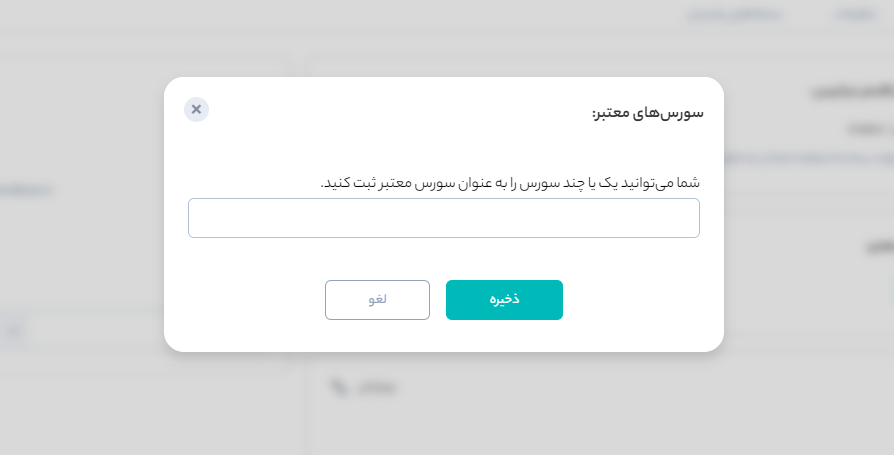Click the blurred label beside the paperclip
894x455 pixels.
pyautogui.click(x=376, y=387)
